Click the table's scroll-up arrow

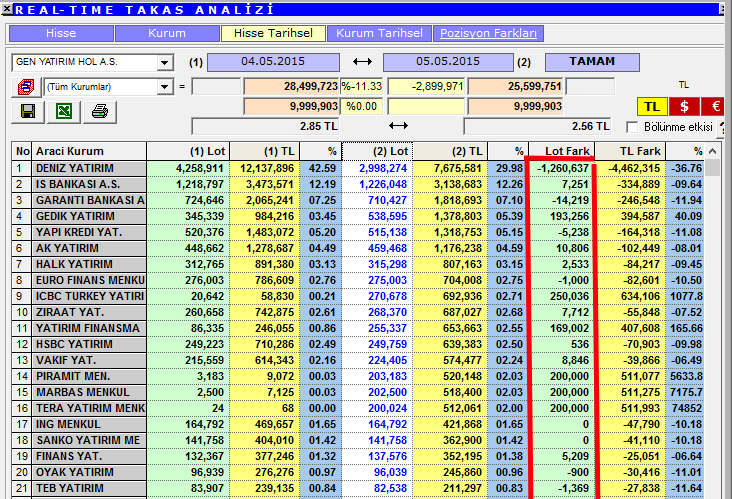[x=712, y=151]
